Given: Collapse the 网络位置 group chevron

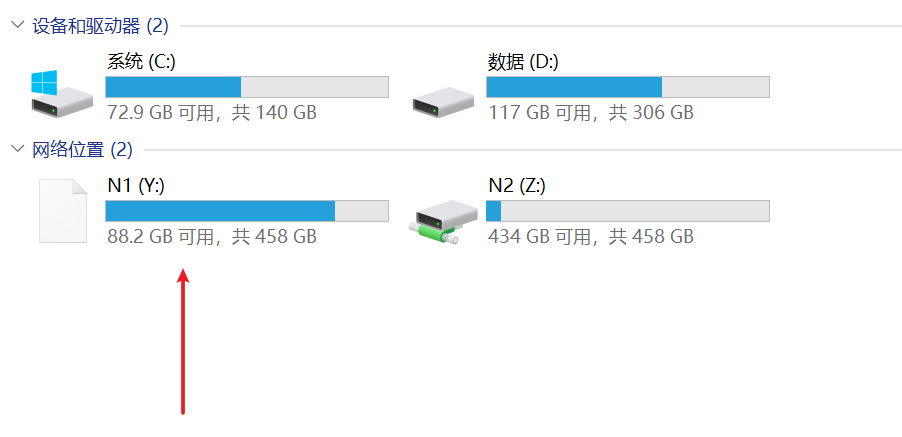Looking at the screenshot, I should click(x=17, y=150).
